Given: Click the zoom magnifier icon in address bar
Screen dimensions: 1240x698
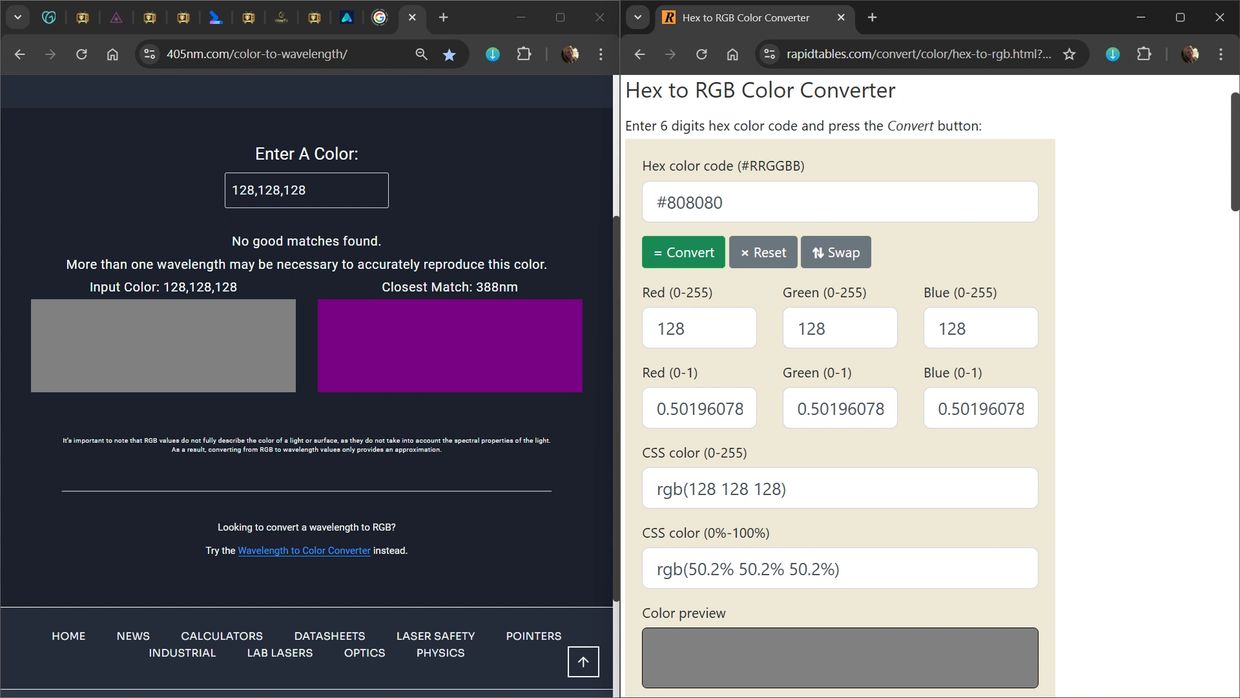Looking at the screenshot, I should [421, 55].
